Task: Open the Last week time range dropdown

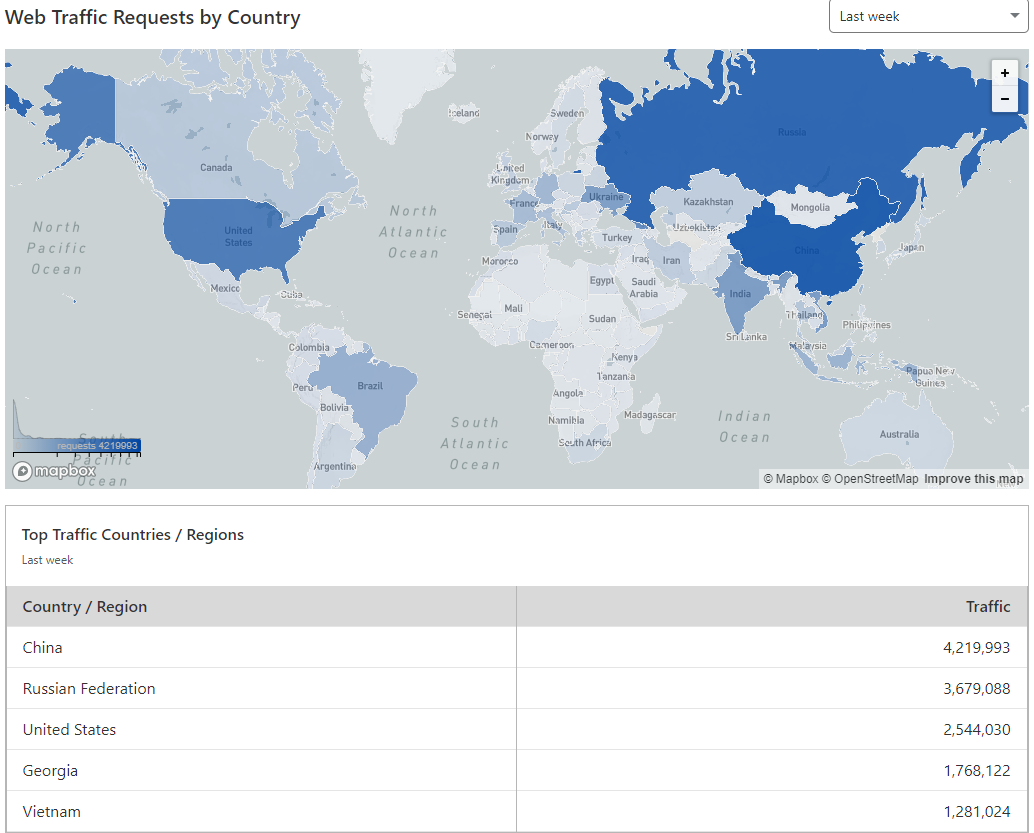Action: pyautogui.click(x=928, y=16)
